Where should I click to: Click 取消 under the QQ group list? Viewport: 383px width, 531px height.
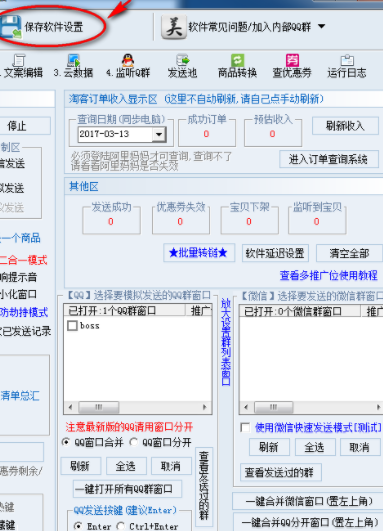171,466
